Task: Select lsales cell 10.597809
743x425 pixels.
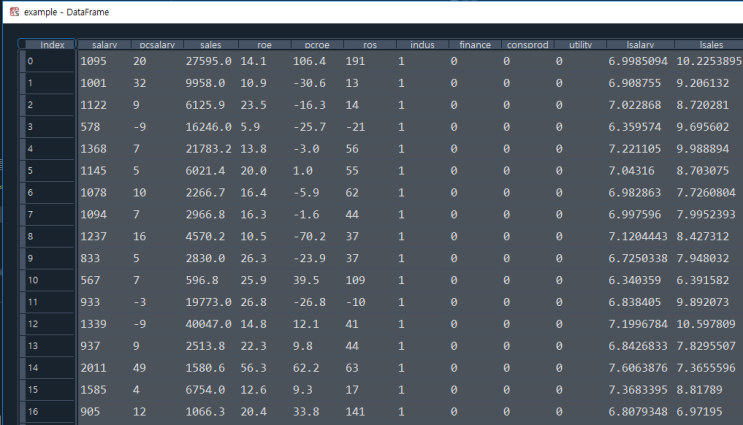Action: [706, 324]
